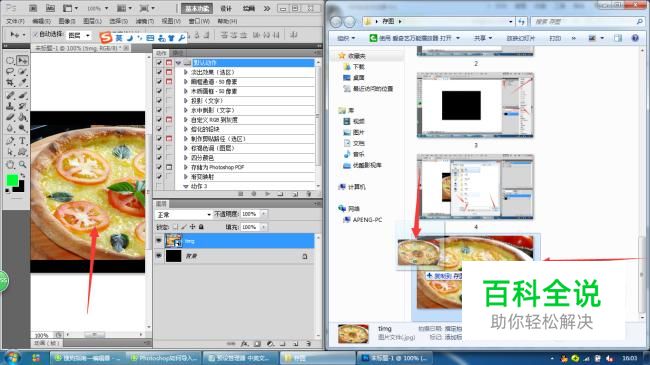
Task: Click the green foreground color swatch
Action: point(12,180)
